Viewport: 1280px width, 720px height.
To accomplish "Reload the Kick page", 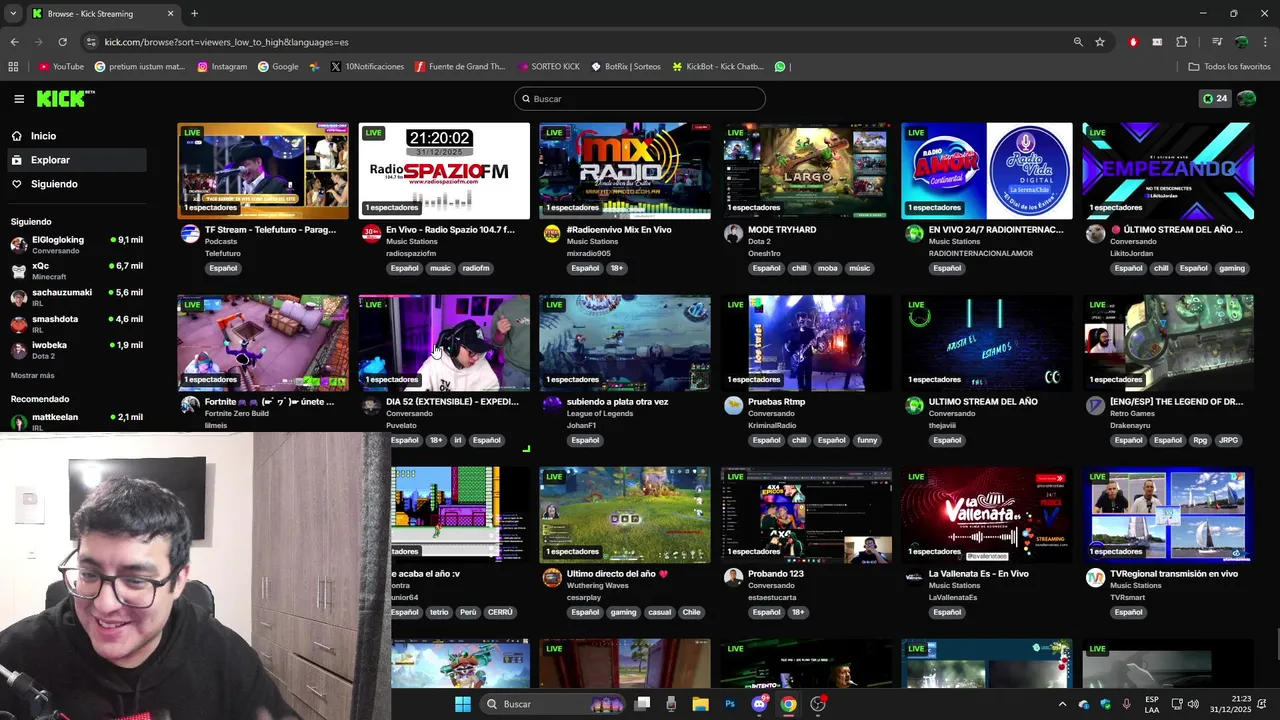I will click(62, 42).
